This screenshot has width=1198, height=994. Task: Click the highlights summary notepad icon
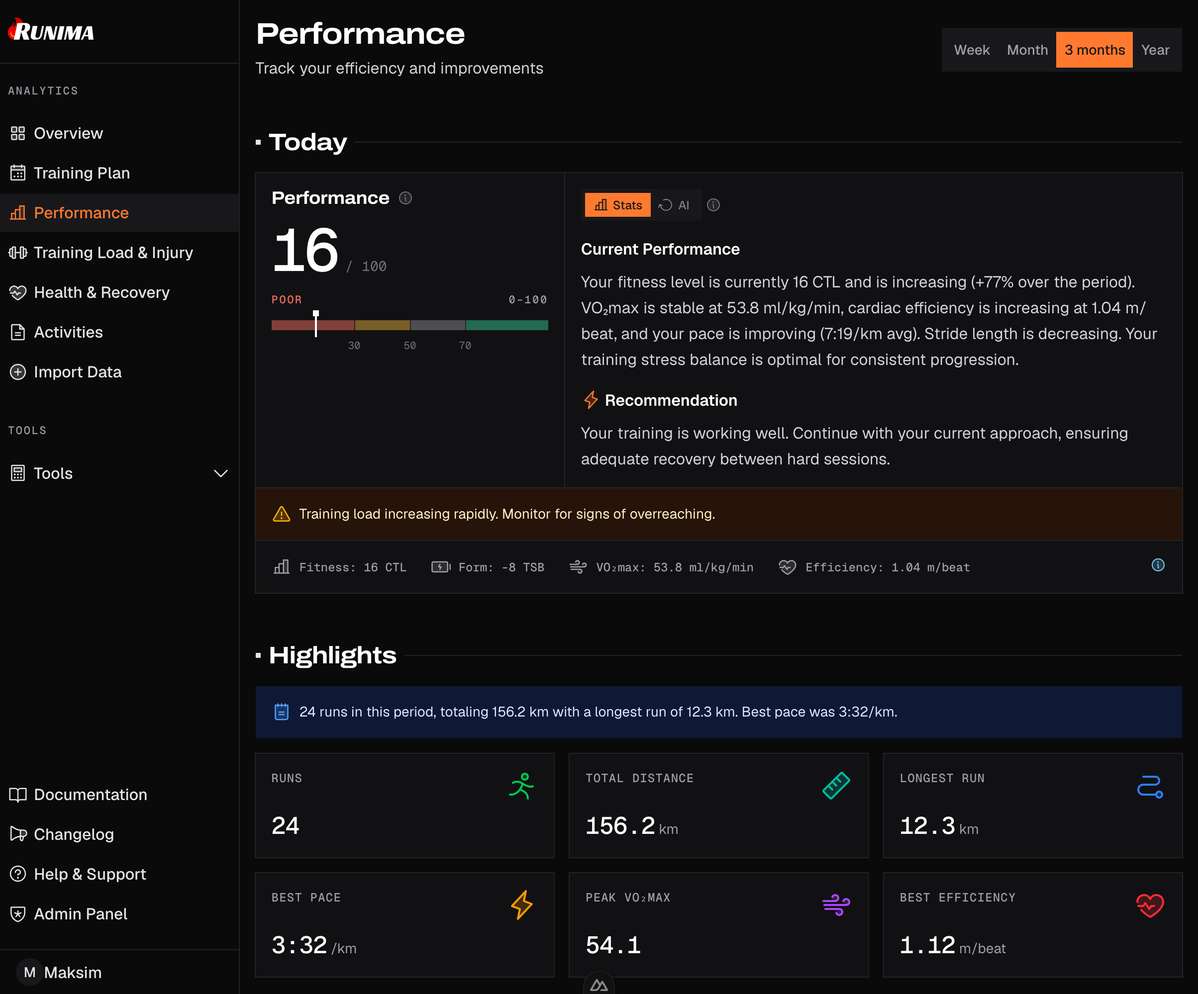[281, 712]
